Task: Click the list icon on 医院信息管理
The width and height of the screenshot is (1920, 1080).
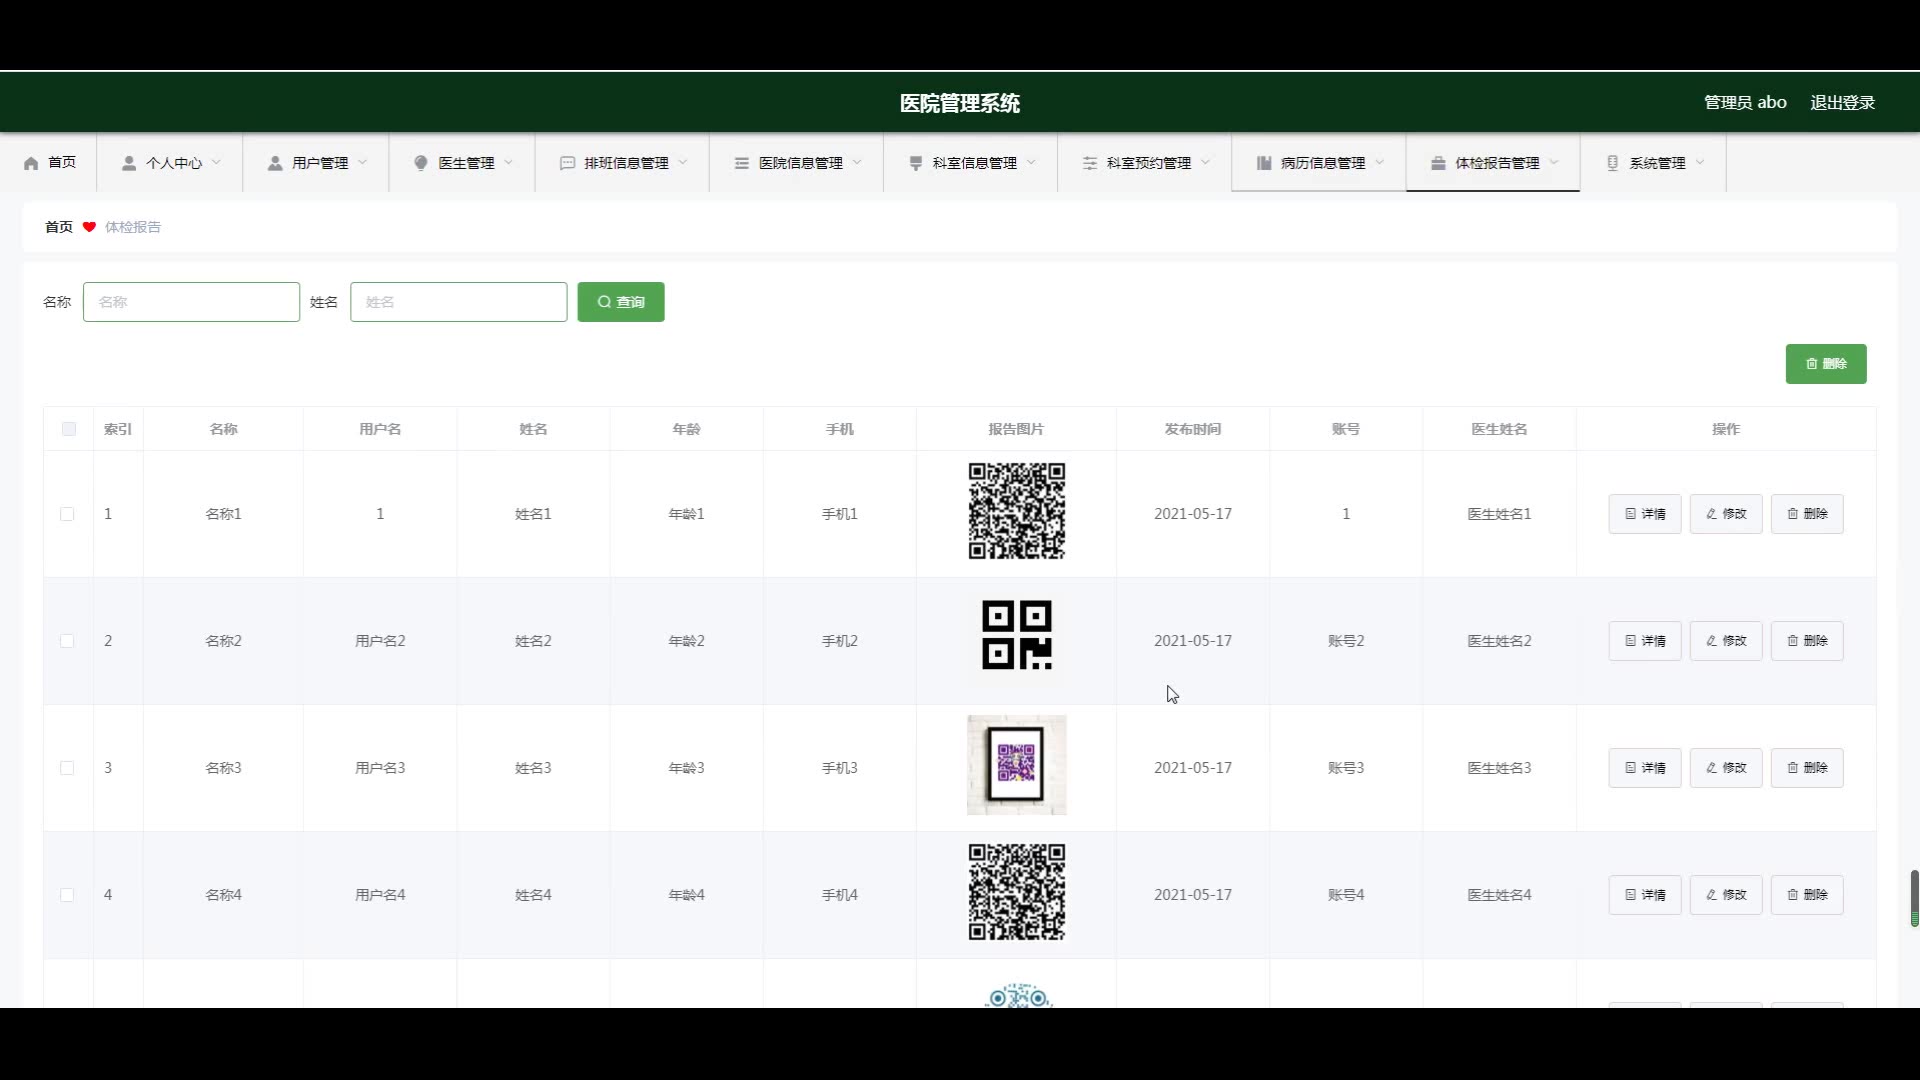Action: coord(741,163)
